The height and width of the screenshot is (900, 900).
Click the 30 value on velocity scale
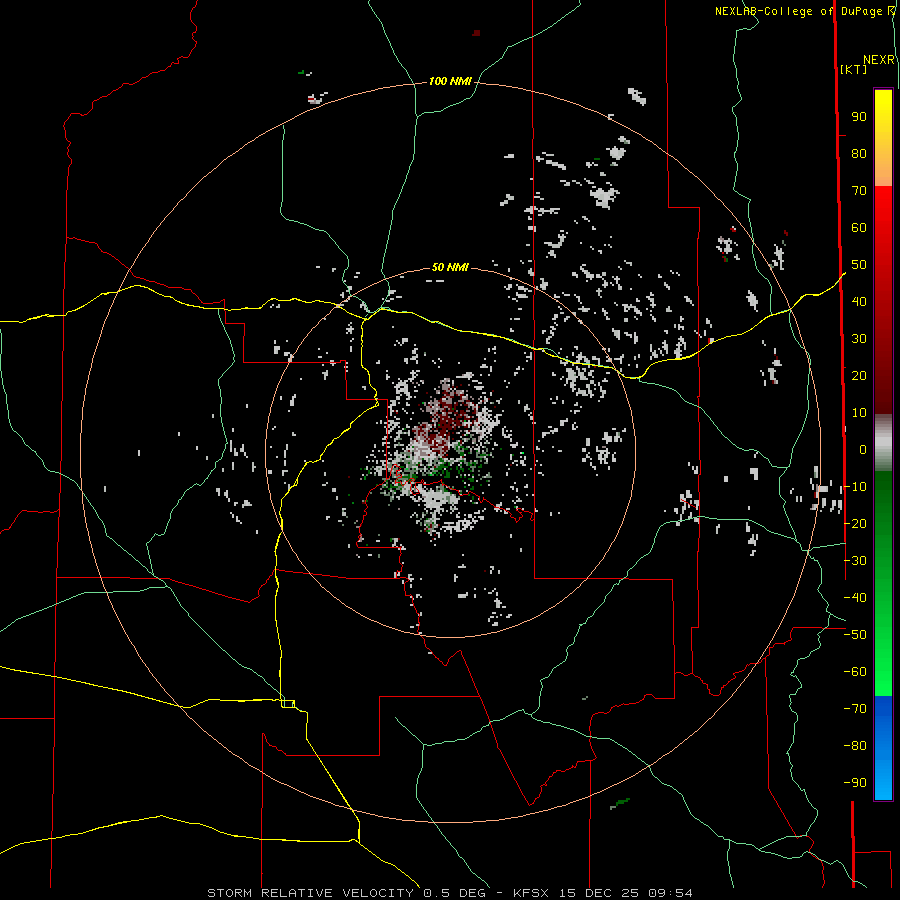coord(859,339)
